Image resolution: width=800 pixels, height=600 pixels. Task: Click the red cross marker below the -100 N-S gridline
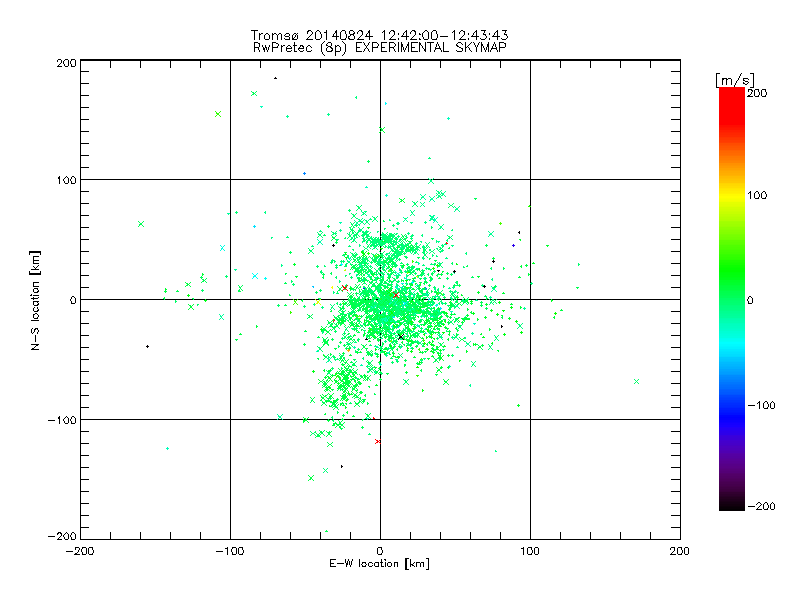click(378, 441)
